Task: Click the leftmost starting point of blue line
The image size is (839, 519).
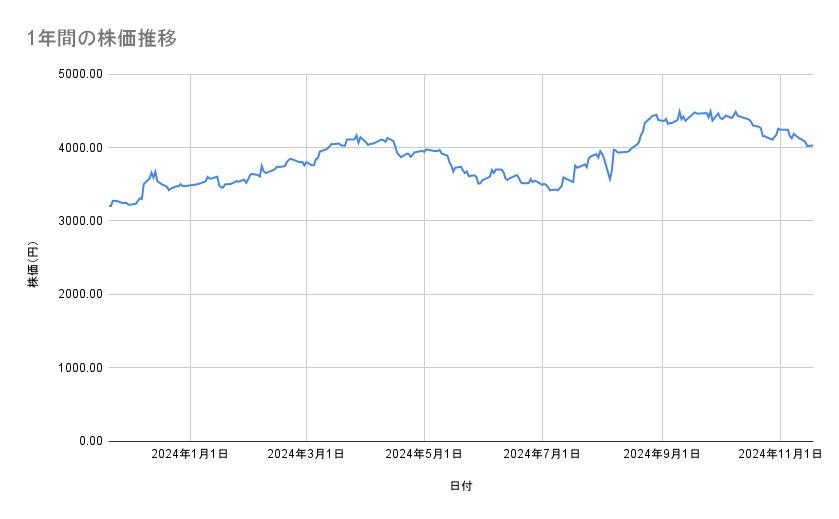Action: tap(110, 206)
